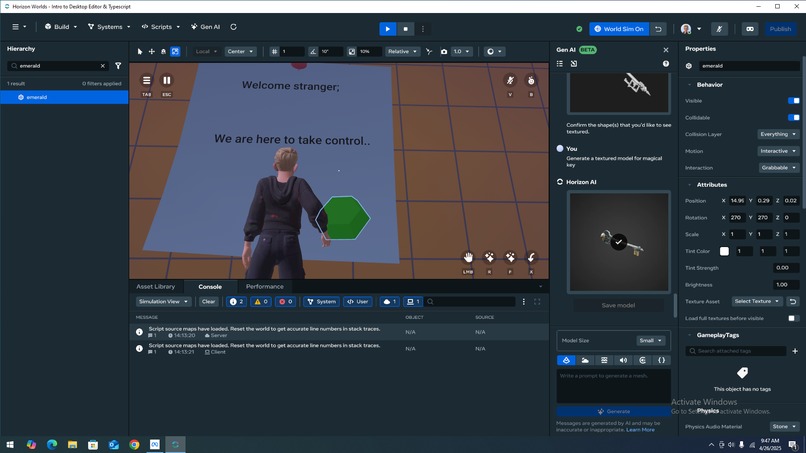
Task: Open the Gen AI help question icon
Action: click(666, 64)
